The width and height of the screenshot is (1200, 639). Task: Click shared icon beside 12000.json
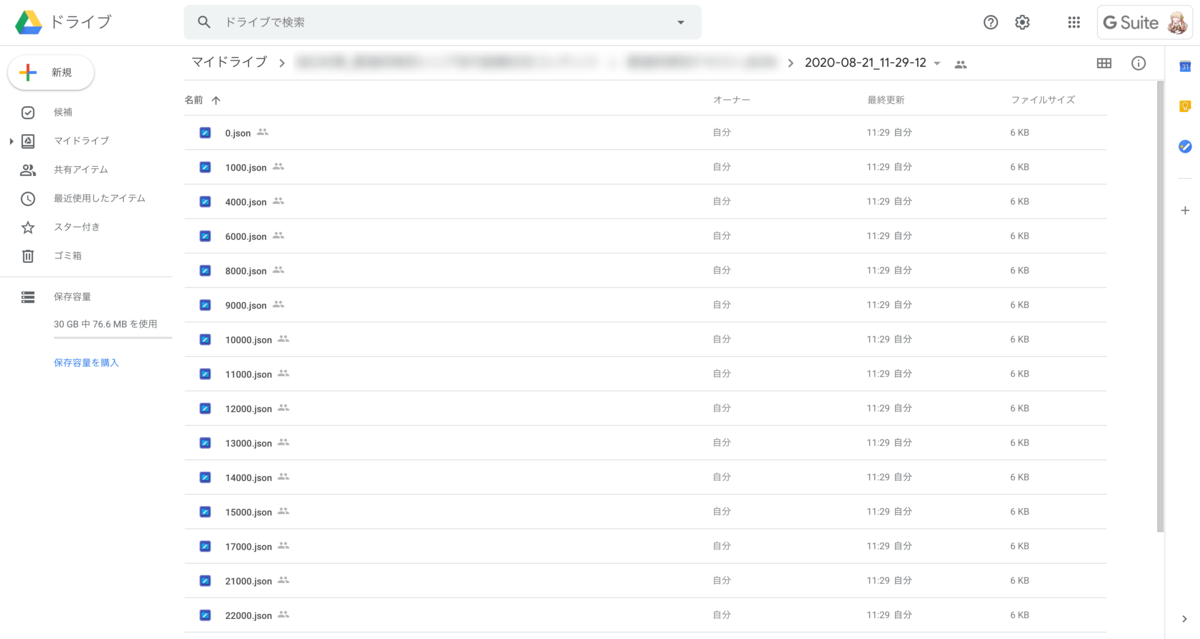284,408
